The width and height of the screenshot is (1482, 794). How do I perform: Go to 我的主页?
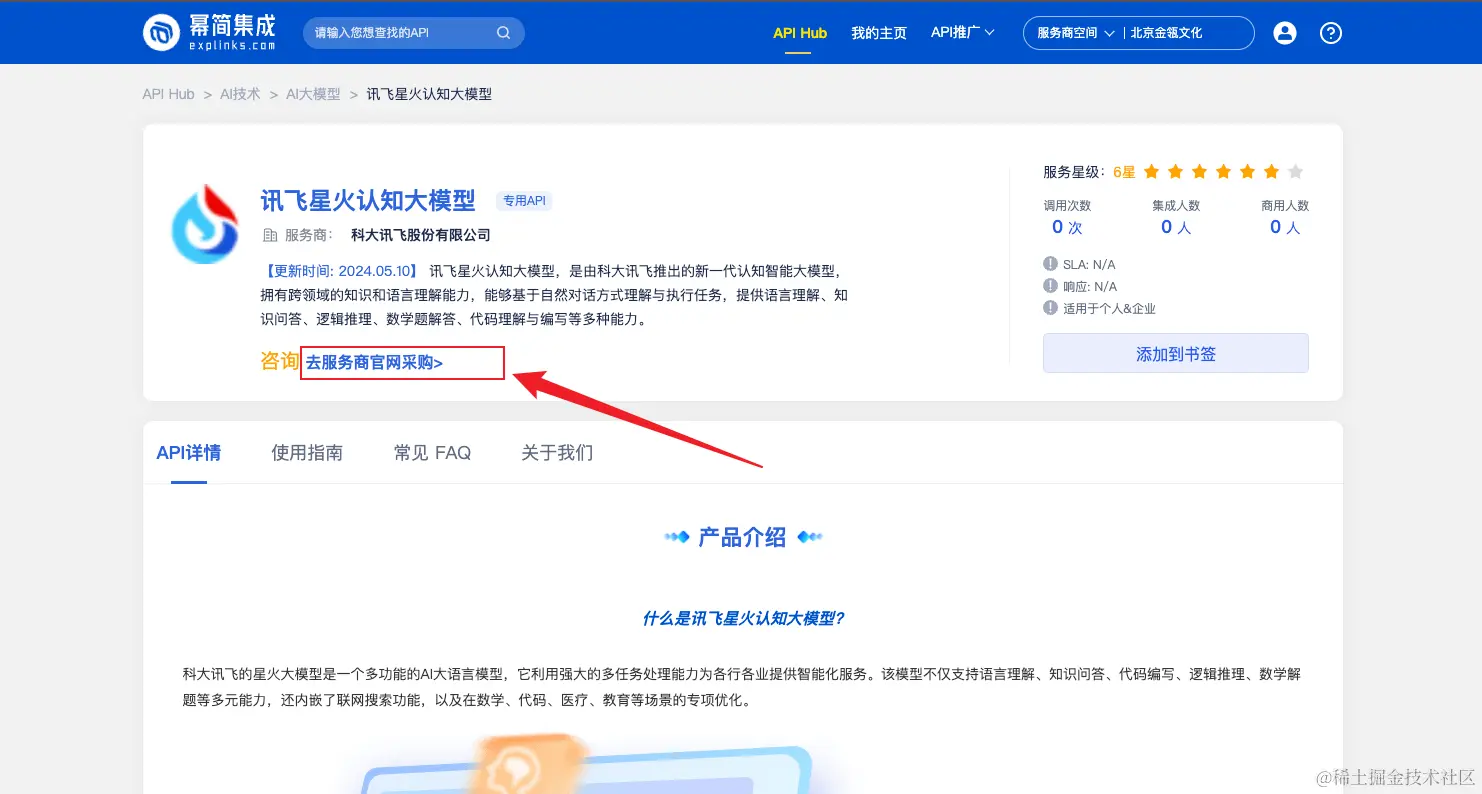(878, 33)
